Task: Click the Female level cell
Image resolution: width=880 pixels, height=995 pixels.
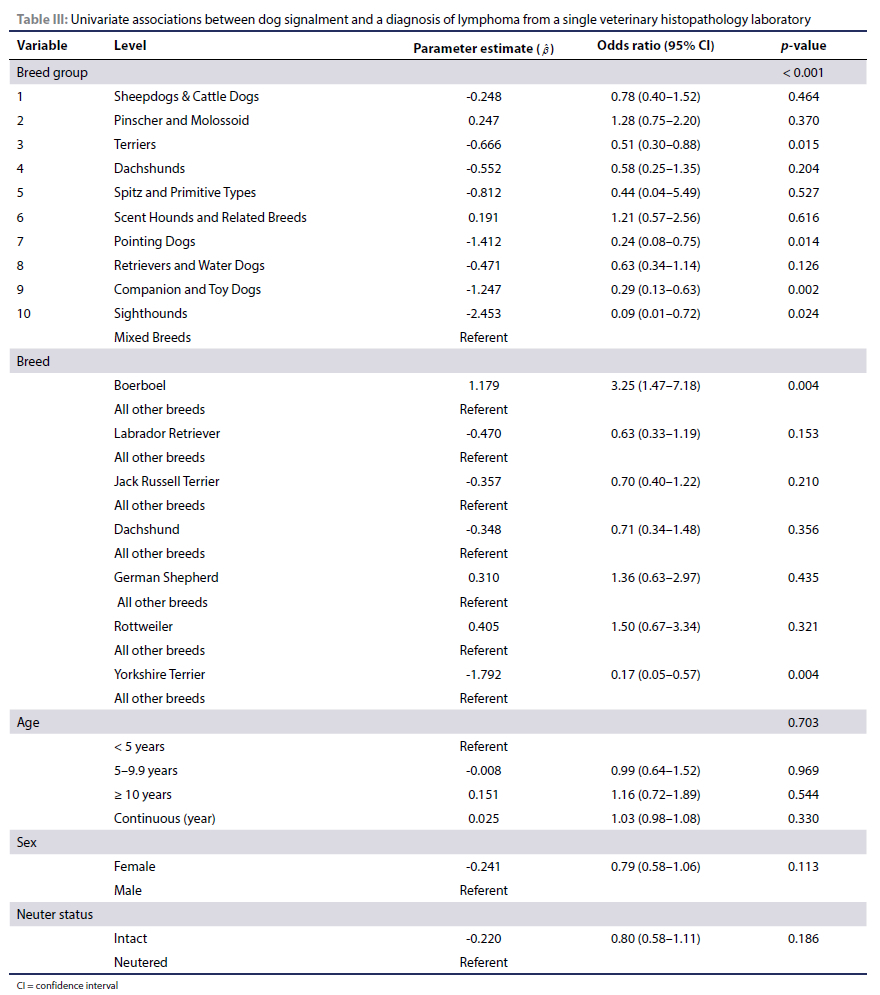Action: pos(135,866)
